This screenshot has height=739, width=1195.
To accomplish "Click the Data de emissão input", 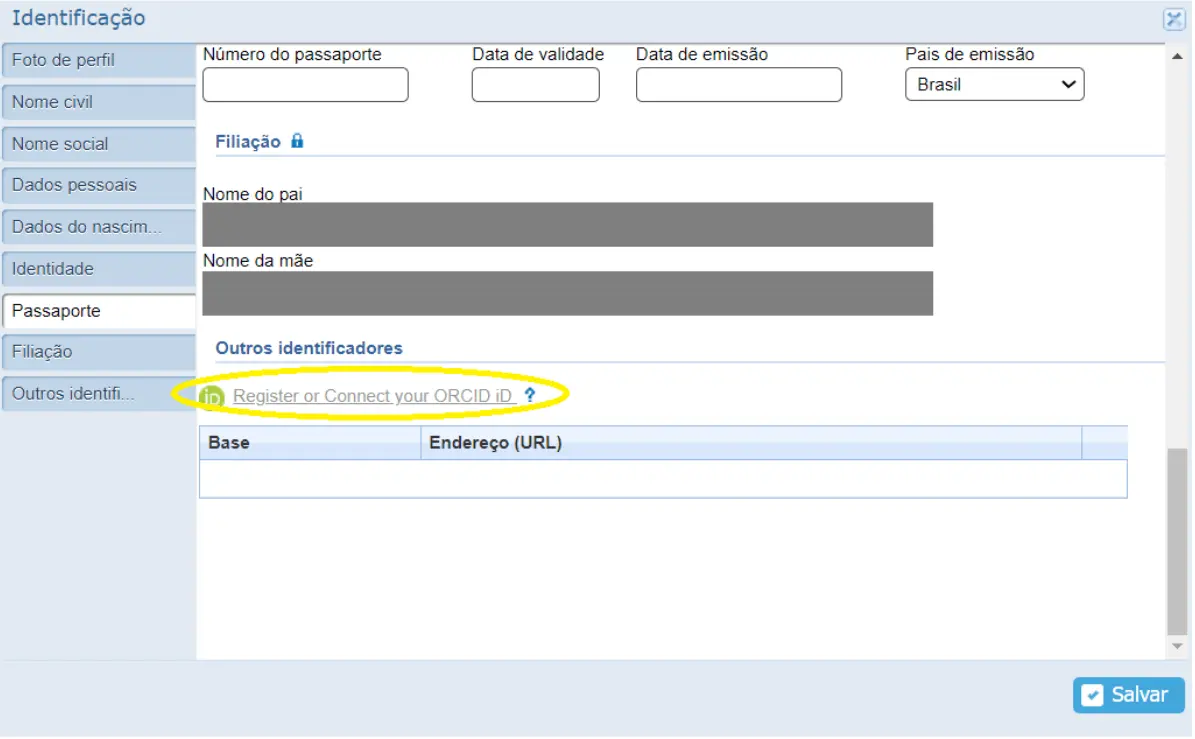I will 738,85.
